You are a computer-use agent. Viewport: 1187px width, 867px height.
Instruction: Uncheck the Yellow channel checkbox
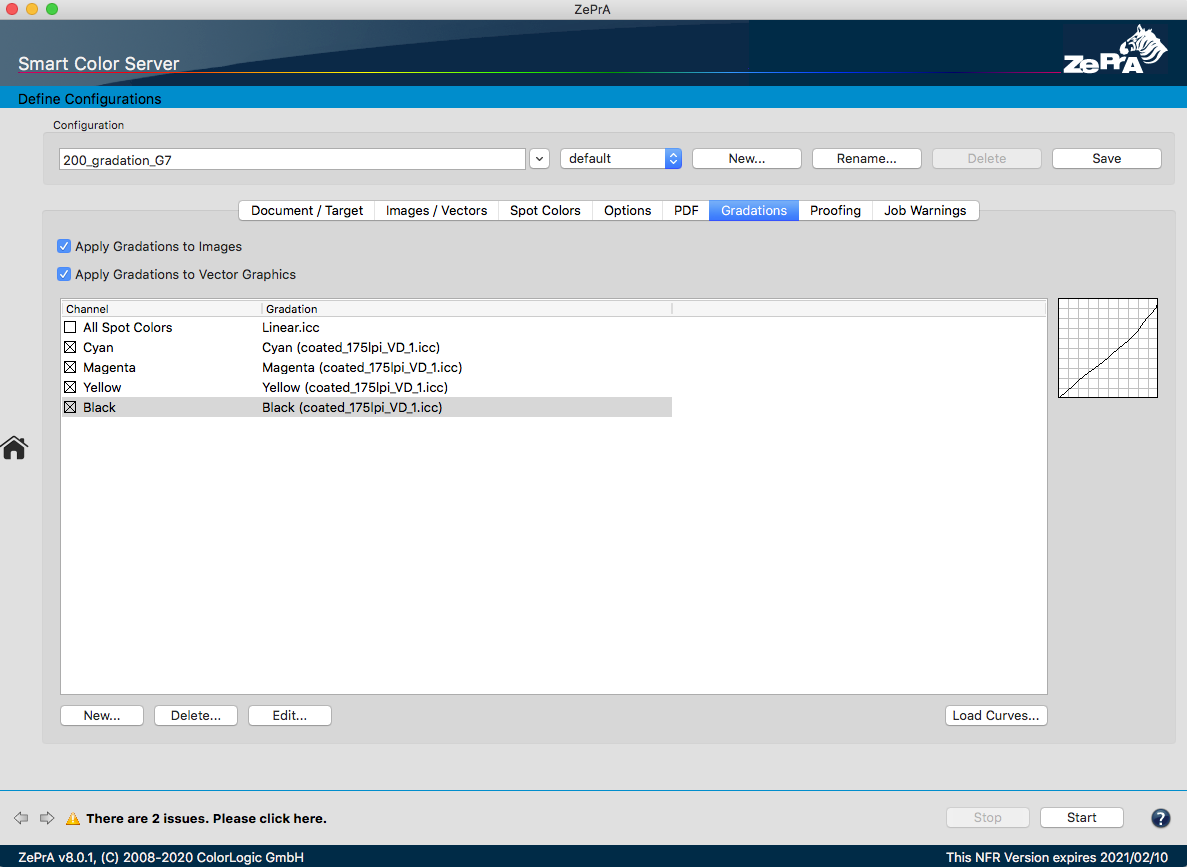[x=70, y=387]
